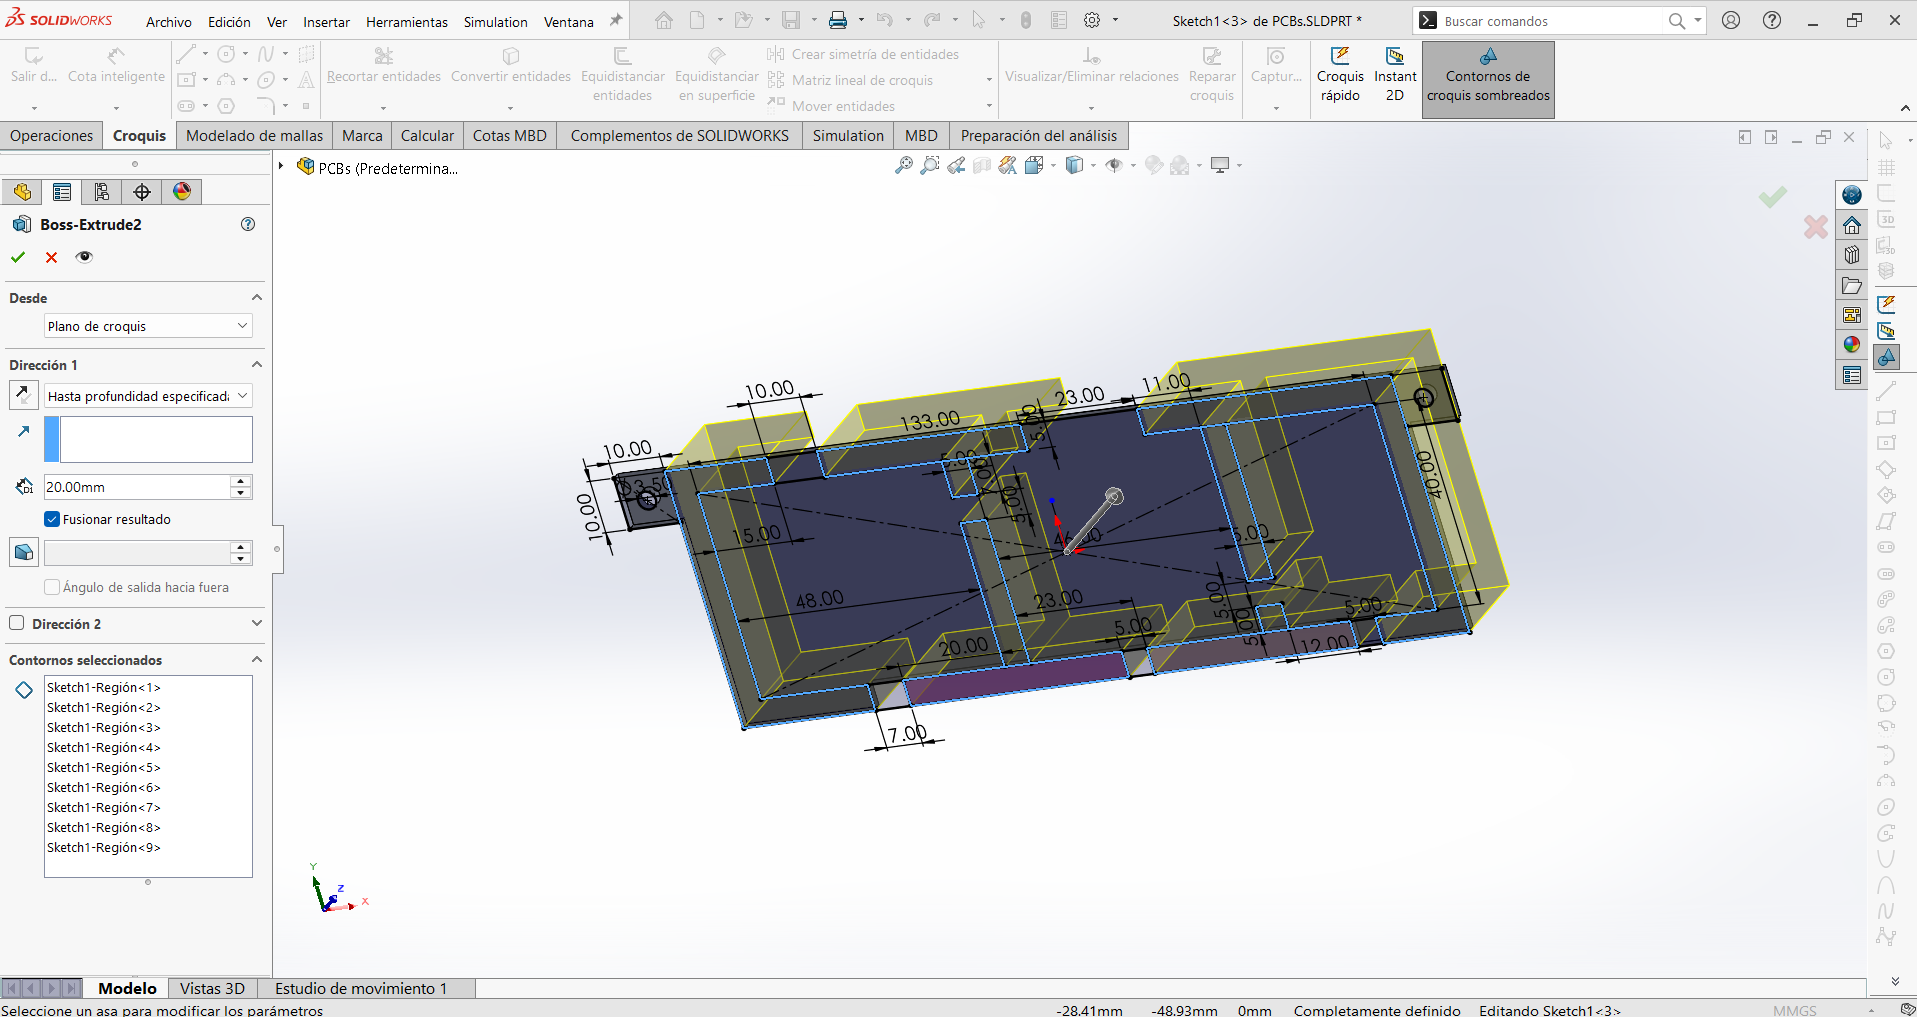Click the draft on/off icon button
Image resolution: width=1917 pixels, height=1017 pixels.
tap(24, 551)
